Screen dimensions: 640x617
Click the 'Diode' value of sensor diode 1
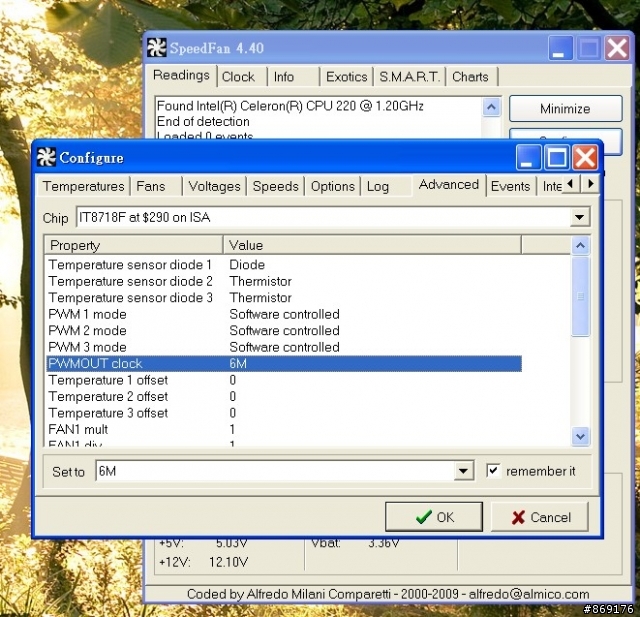[x=247, y=265]
